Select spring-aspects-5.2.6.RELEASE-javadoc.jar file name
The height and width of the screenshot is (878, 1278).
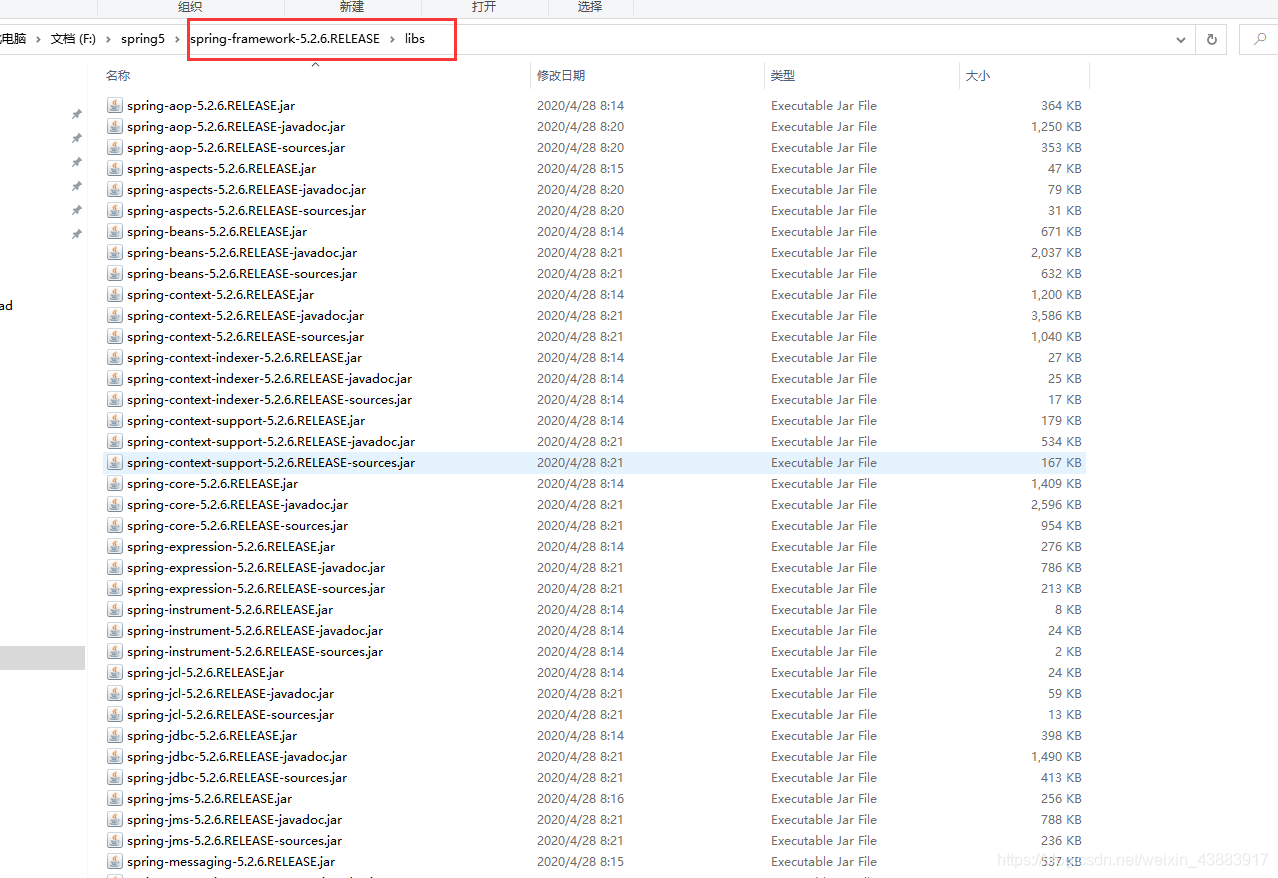[246, 189]
